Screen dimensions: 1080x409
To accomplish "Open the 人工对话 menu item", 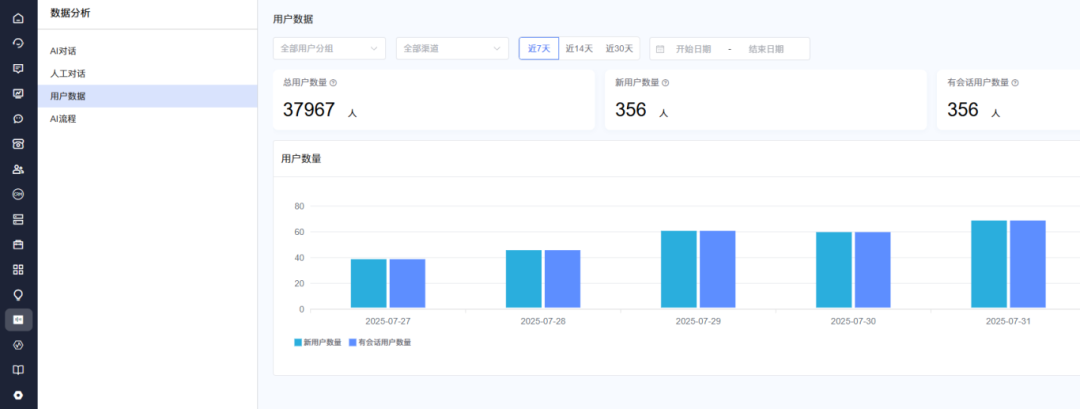I will [x=67, y=73].
